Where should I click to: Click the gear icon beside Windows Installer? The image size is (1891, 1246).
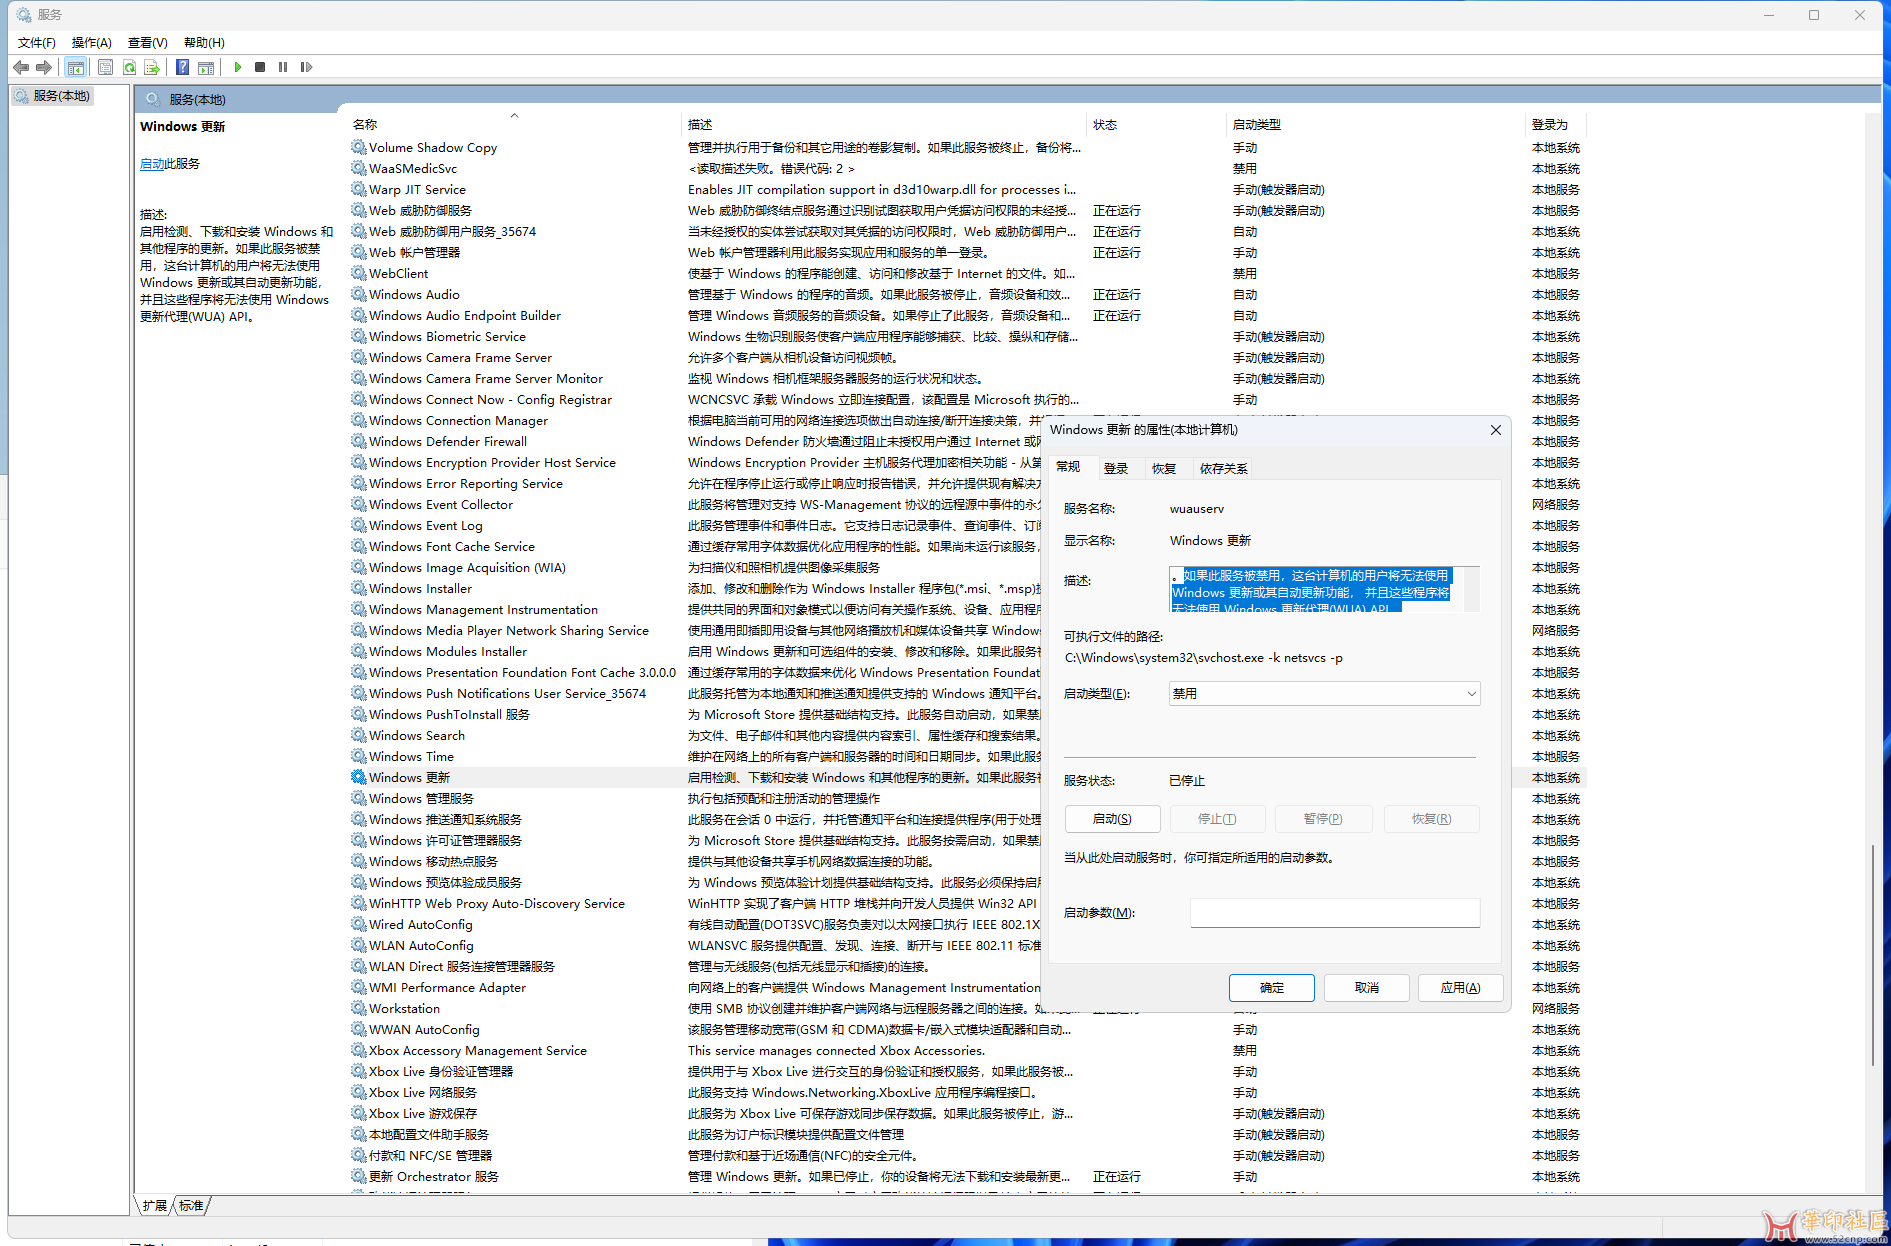click(x=358, y=588)
